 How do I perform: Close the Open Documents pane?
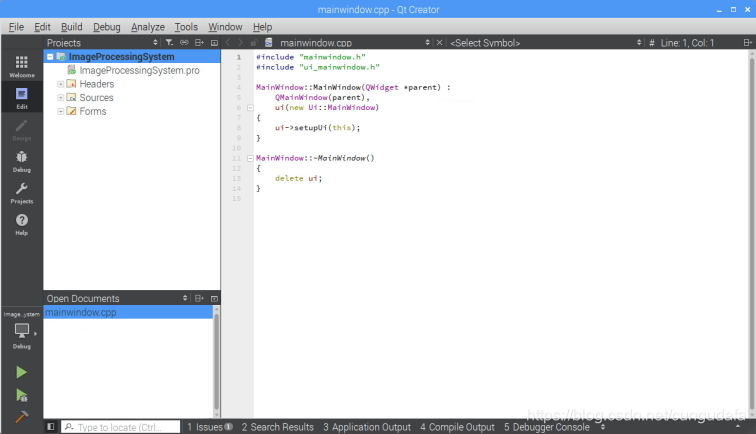click(214, 298)
